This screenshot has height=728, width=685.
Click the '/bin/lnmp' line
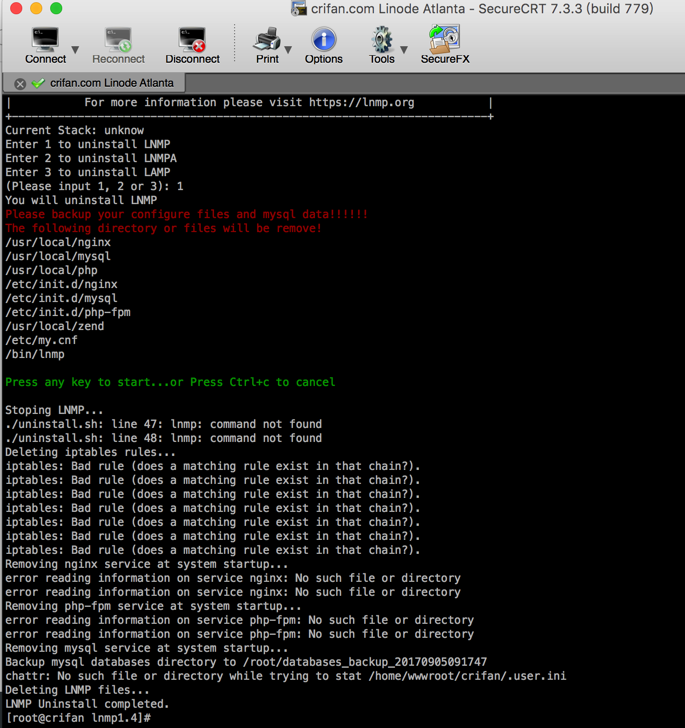(35, 354)
